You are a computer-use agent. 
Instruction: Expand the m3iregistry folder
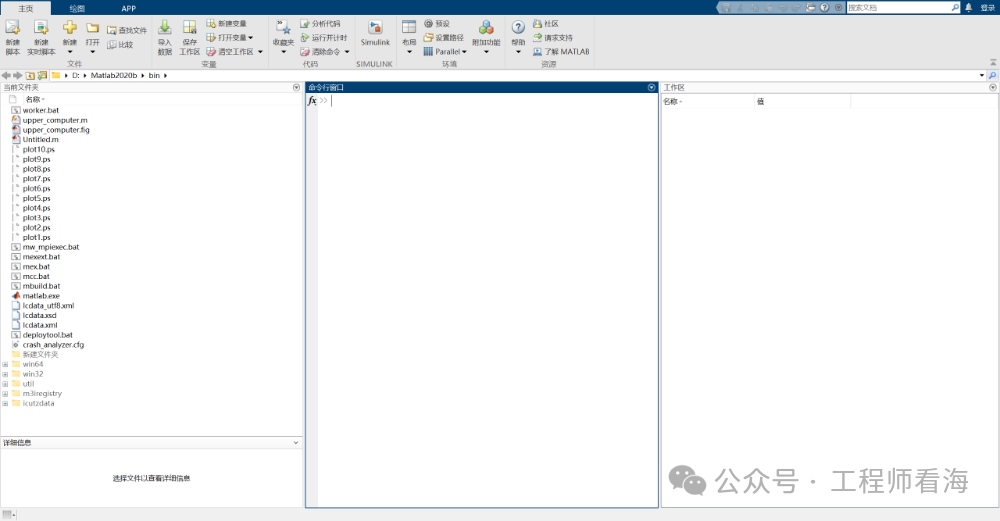coord(5,394)
